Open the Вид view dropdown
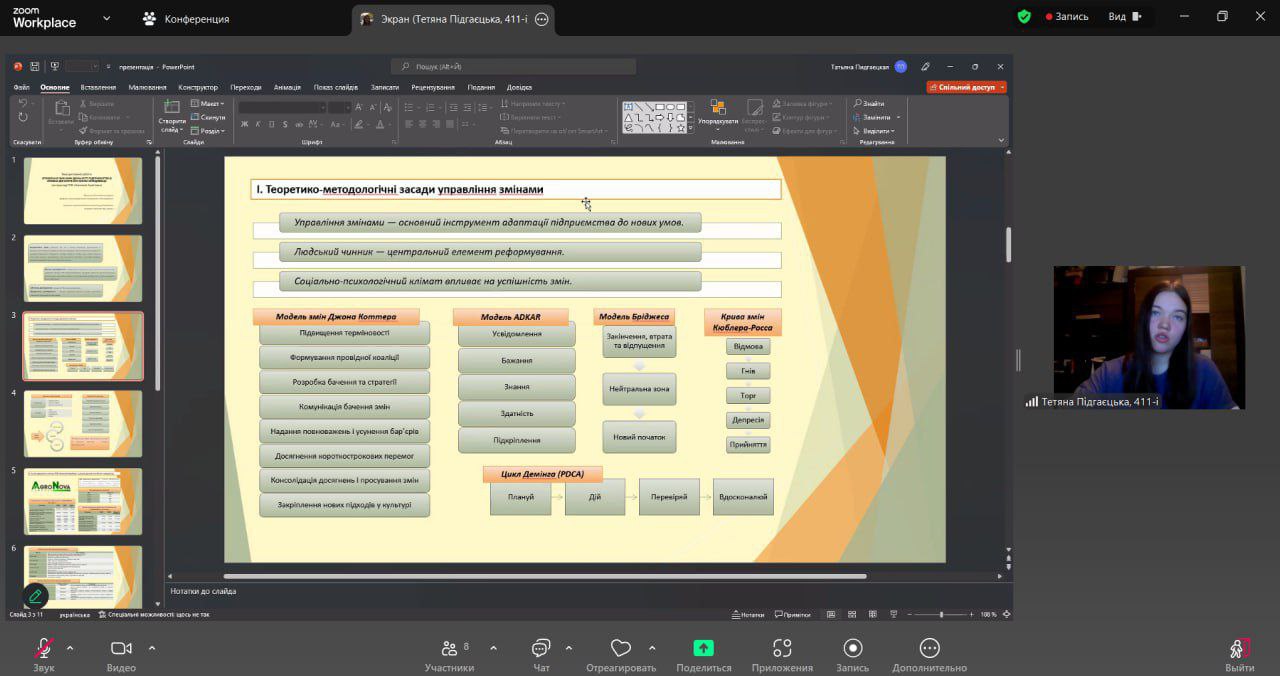Screen dimensions: 1280x676 point(1123,17)
